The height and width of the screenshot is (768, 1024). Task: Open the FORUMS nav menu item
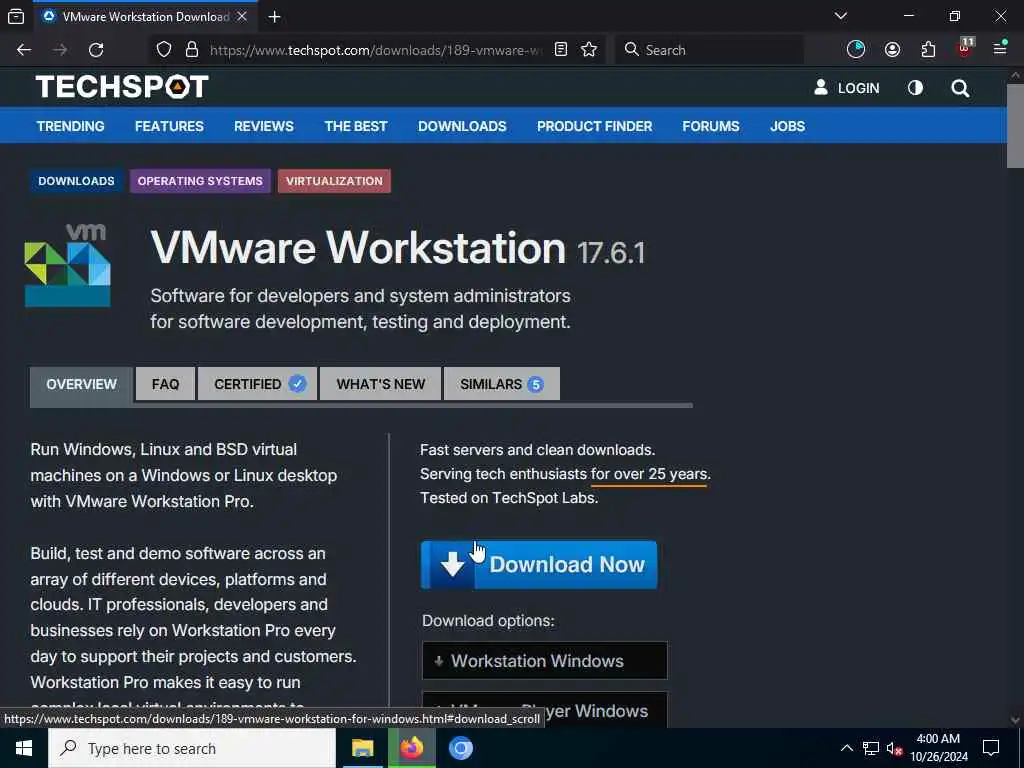(711, 126)
